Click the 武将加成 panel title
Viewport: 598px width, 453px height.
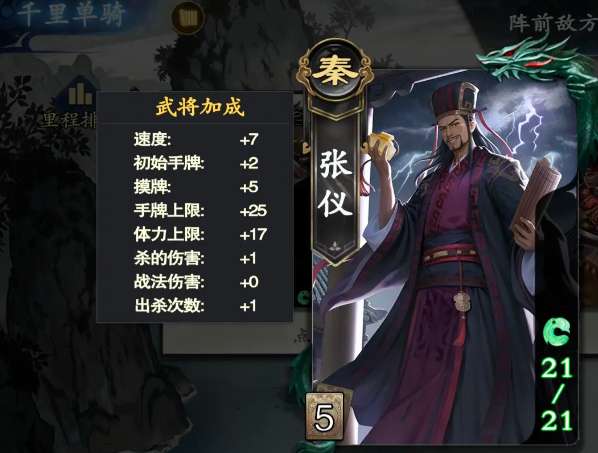tap(200, 107)
